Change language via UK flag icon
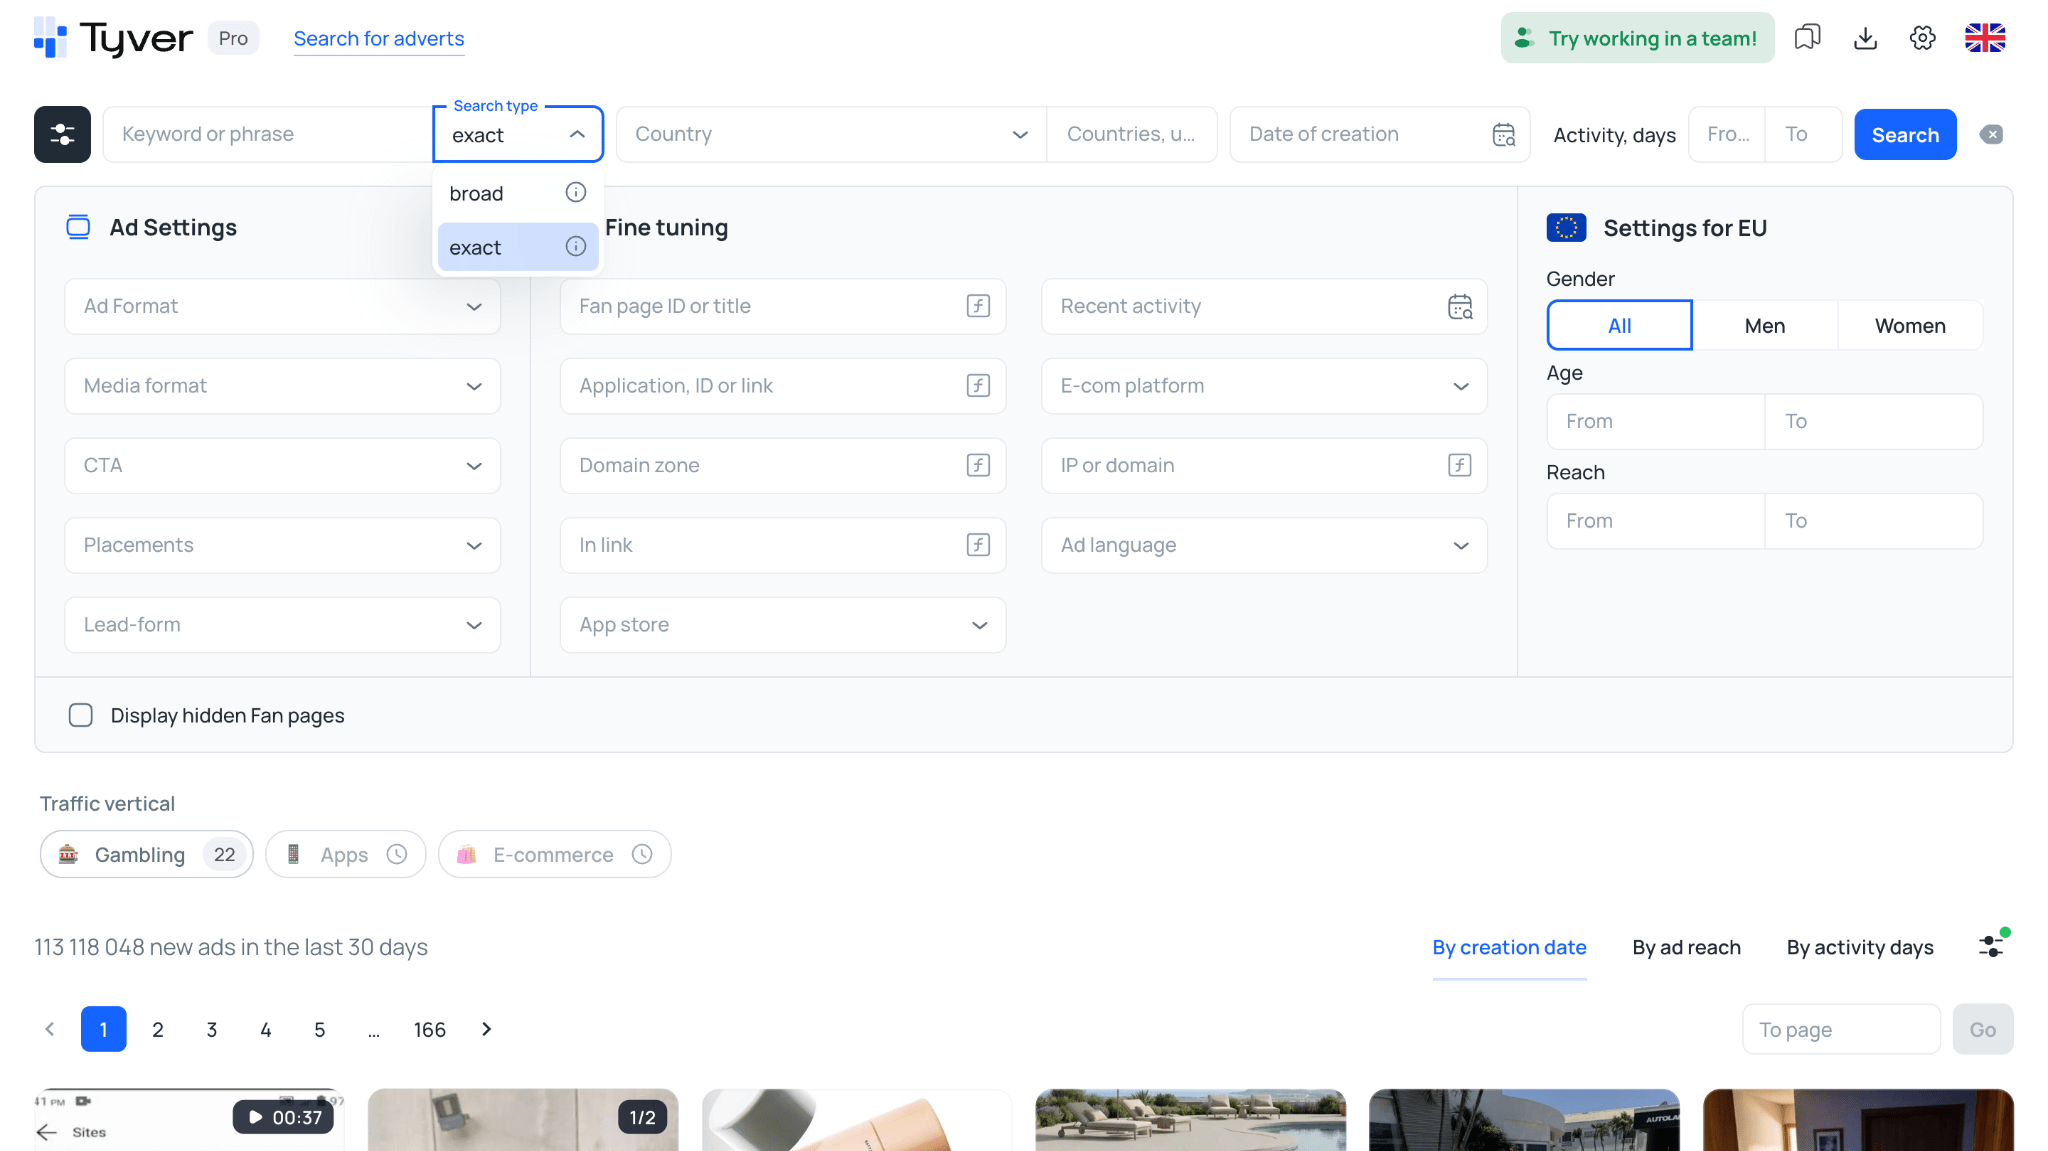The image size is (2048, 1151). click(1985, 38)
